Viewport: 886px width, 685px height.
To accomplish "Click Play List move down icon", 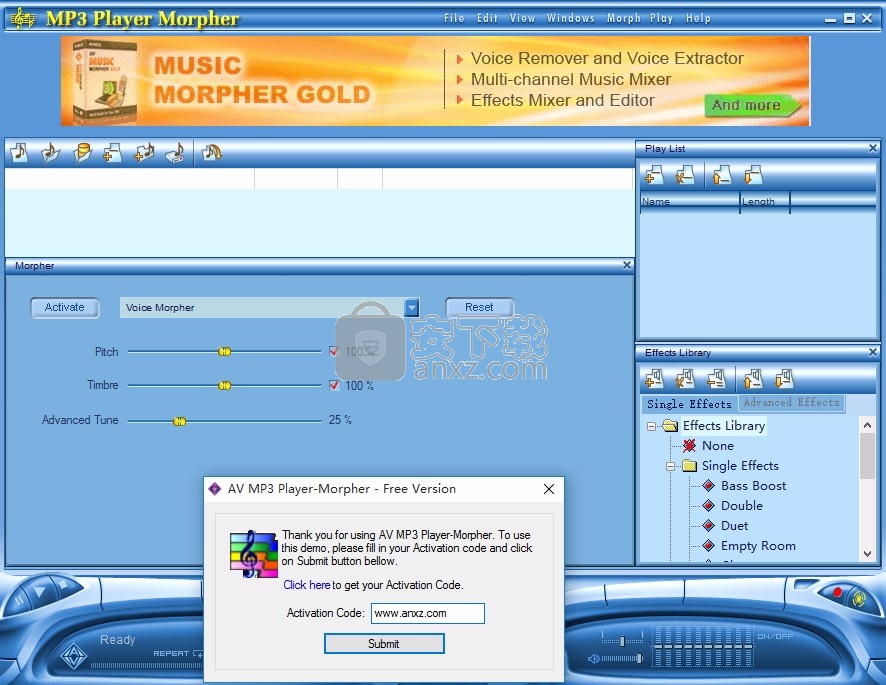I will [753, 175].
